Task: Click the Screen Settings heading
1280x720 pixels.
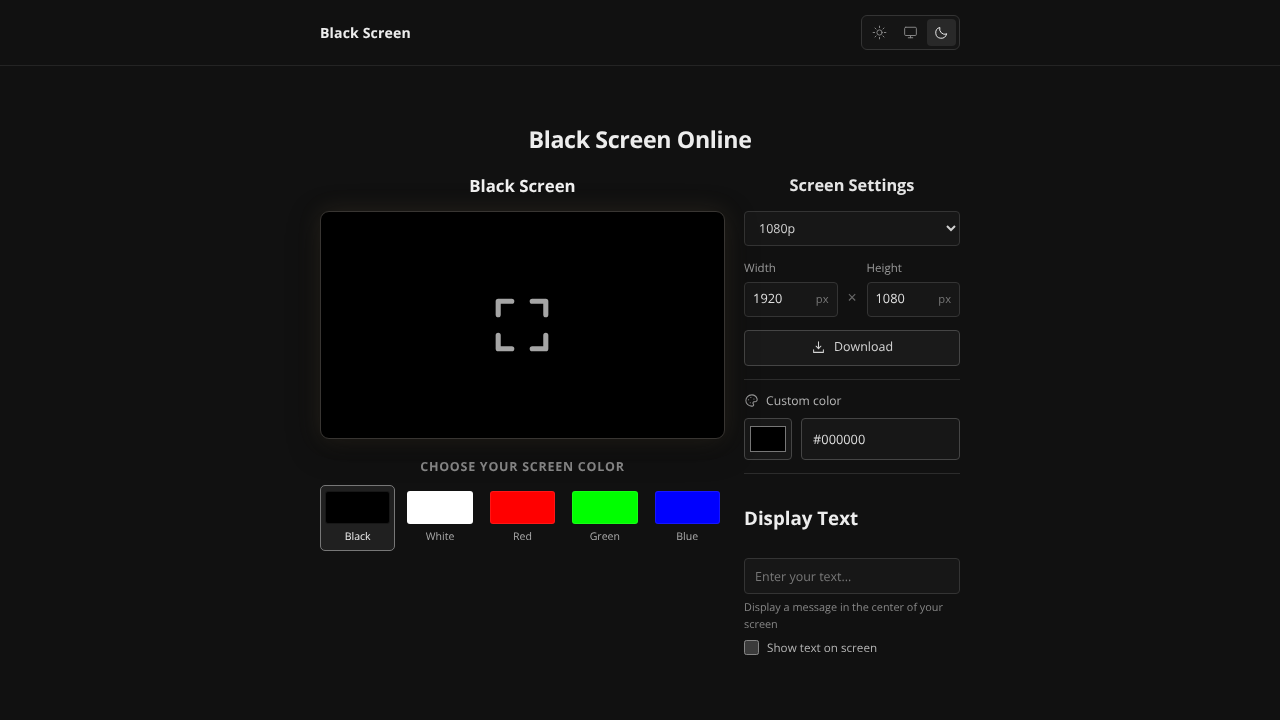Action: (x=852, y=185)
